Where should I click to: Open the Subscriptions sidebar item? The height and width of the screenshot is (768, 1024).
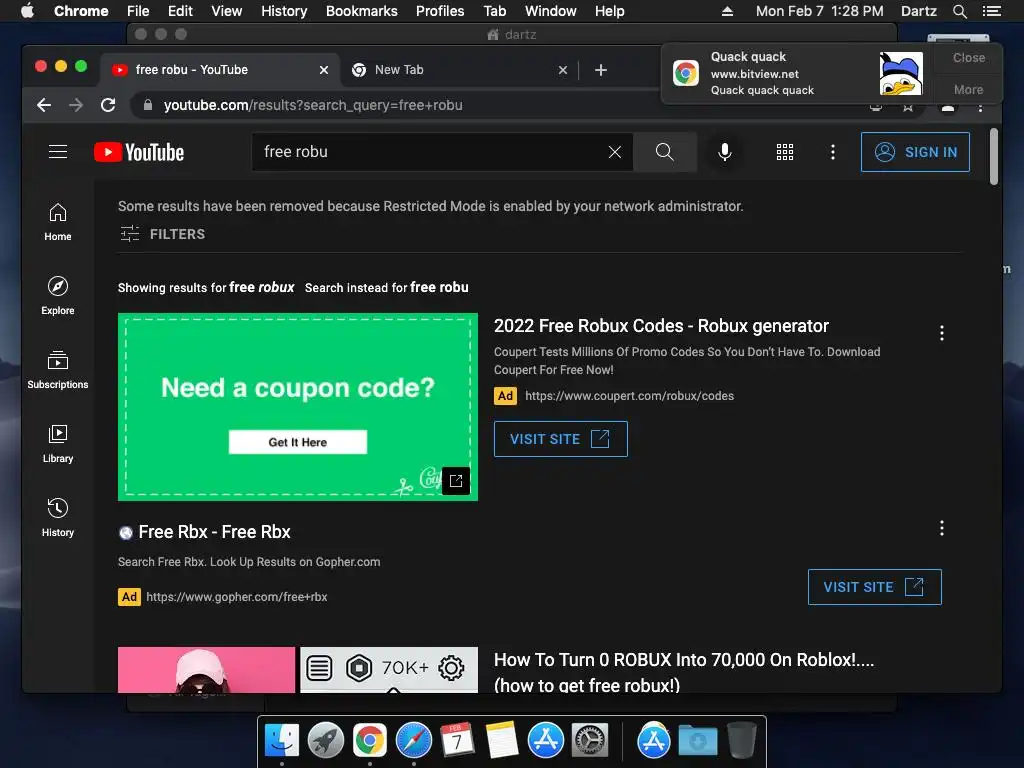click(x=57, y=370)
